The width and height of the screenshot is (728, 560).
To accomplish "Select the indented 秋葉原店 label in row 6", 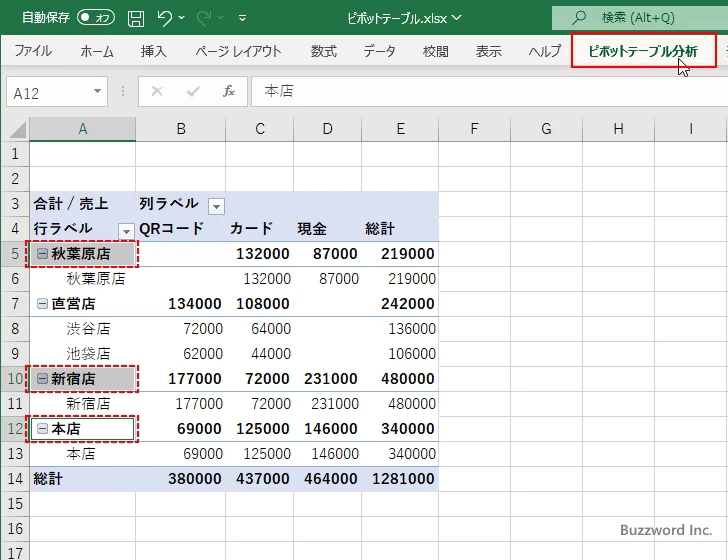I will coord(96,279).
